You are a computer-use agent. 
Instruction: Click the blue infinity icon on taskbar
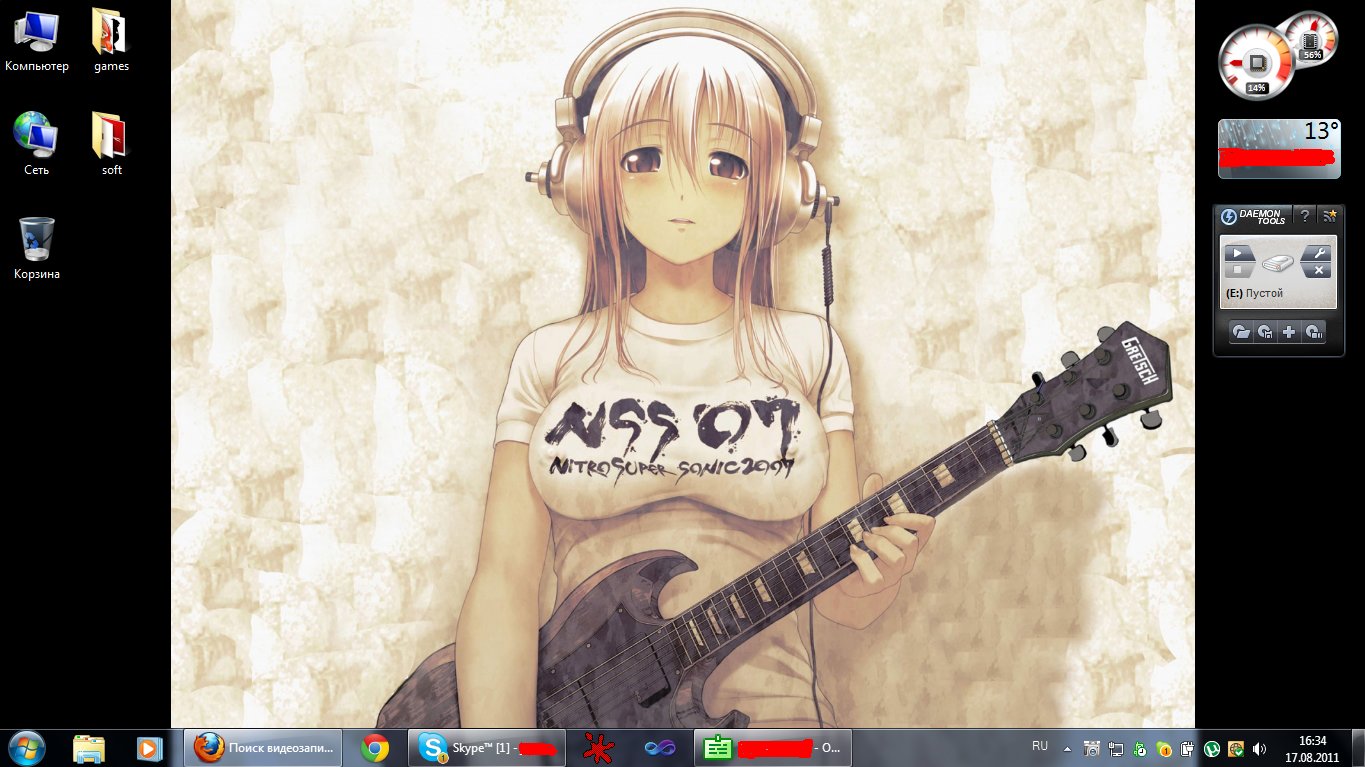(659, 748)
